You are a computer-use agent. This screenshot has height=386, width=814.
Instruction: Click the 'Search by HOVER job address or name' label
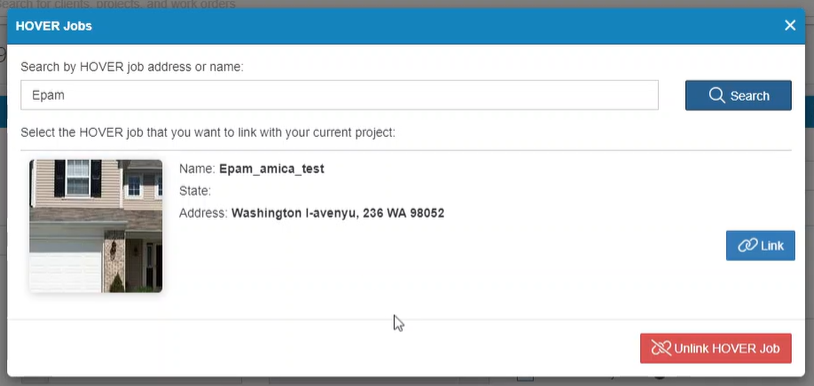[132, 67]
